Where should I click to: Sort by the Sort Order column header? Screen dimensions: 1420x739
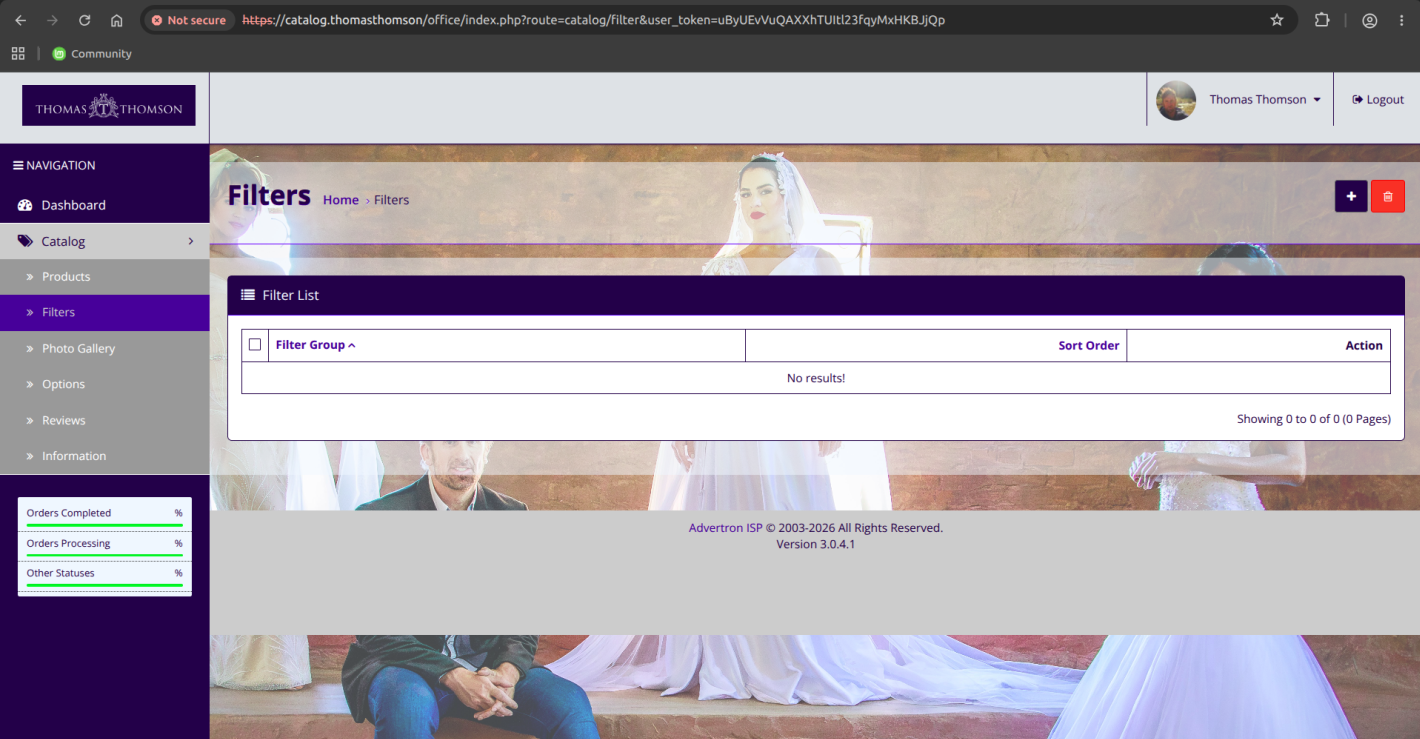(1089, 345)
